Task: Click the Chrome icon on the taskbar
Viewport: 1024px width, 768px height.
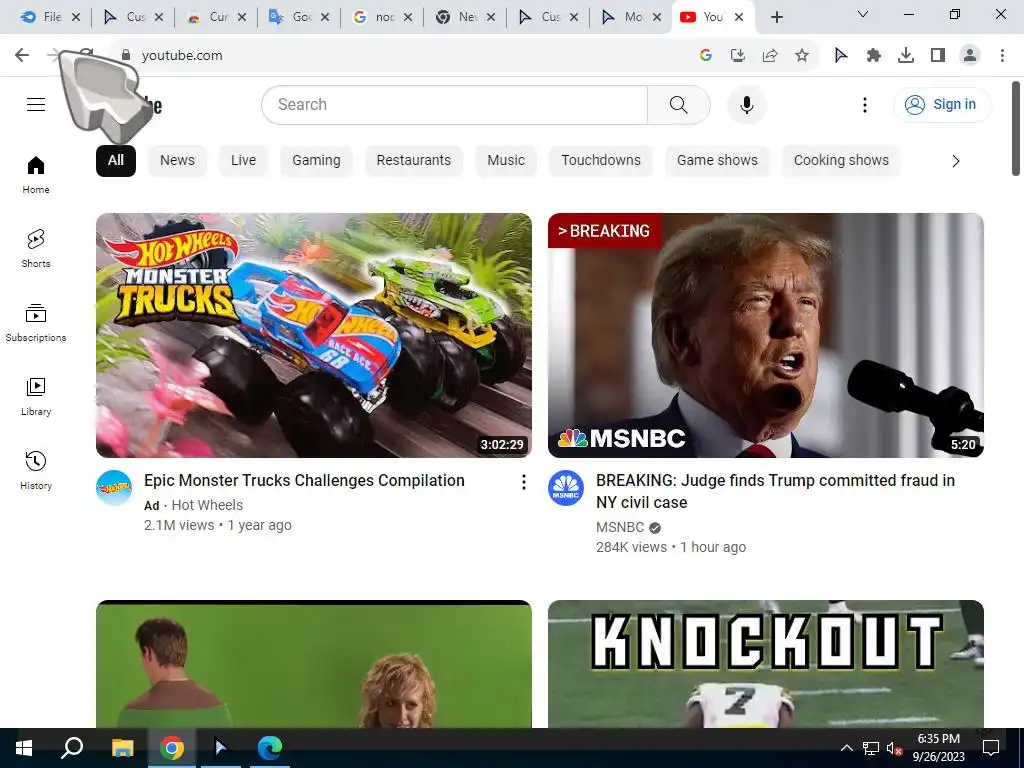Action: pos(172,748)
